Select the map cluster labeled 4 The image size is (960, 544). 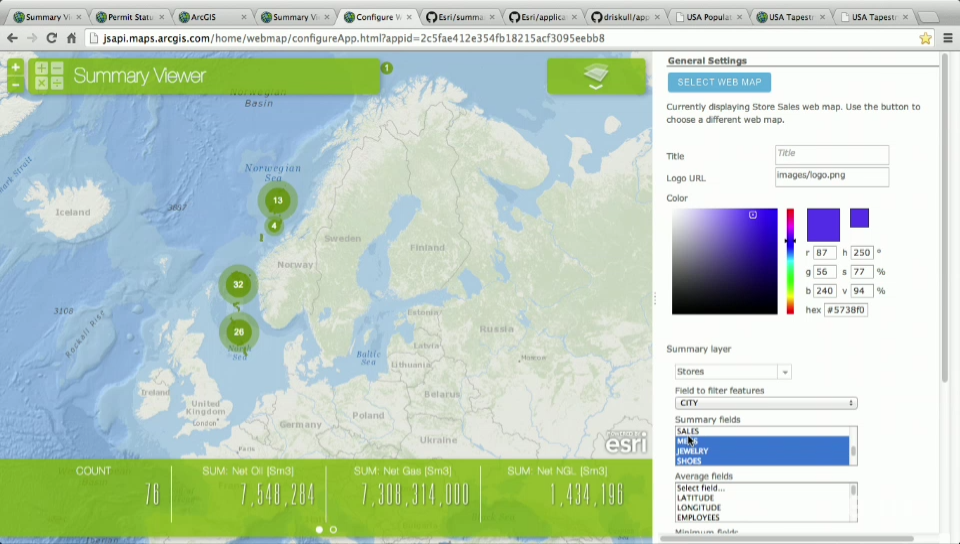[x=274, y=226]
